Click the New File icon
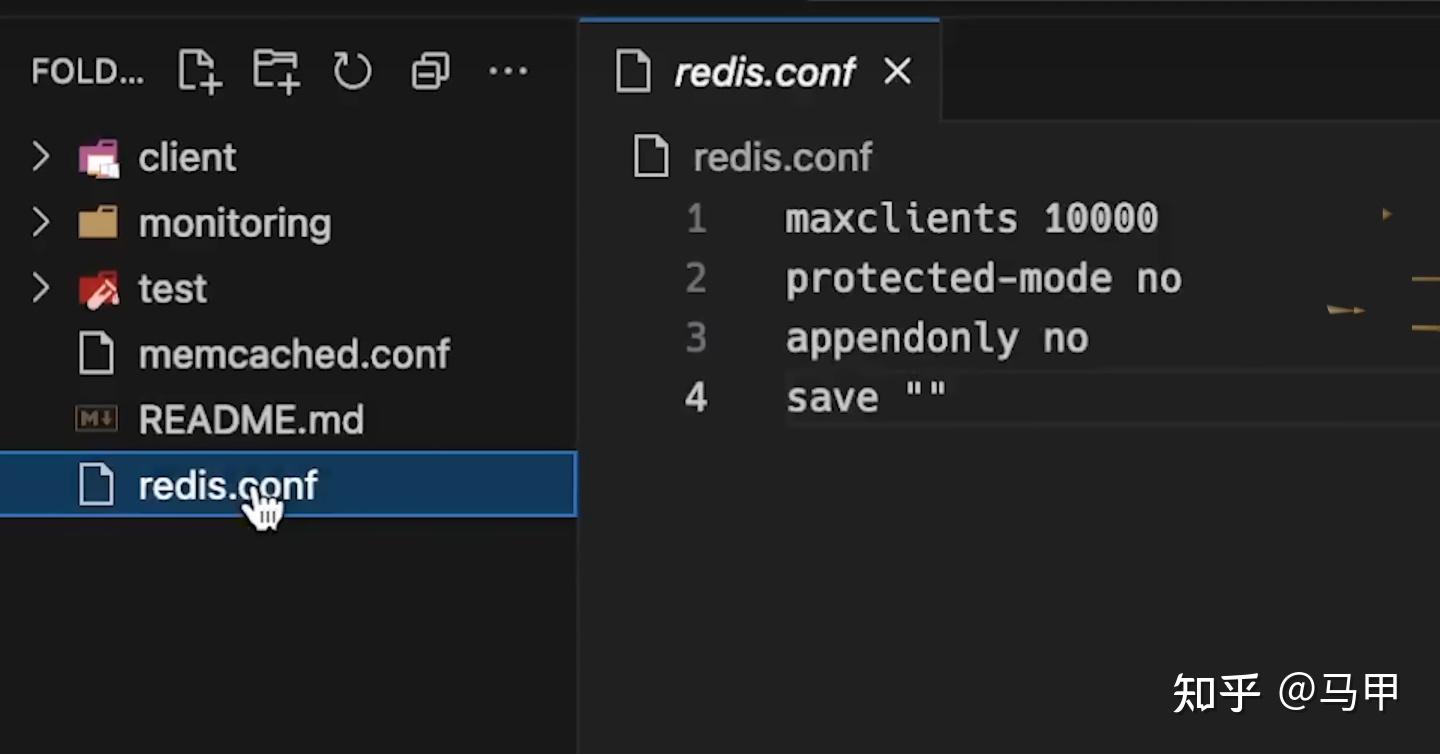This screenshot has width=1440, height=754. pyautogui.click(x=198, y=70)
